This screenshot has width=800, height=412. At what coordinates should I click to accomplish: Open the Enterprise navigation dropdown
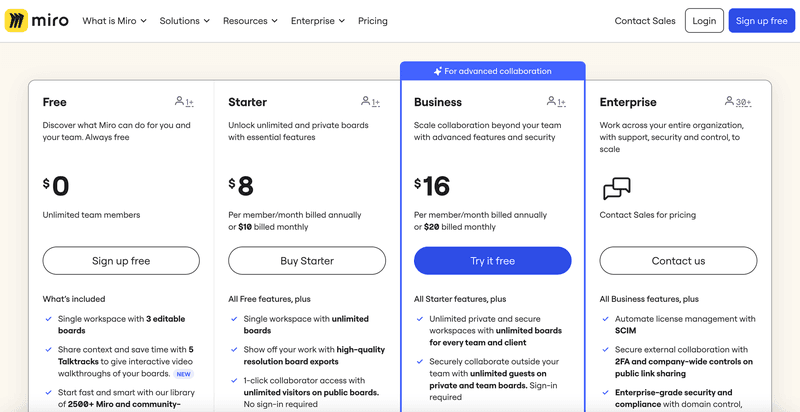pyautogui.click(x=318, y=21)
